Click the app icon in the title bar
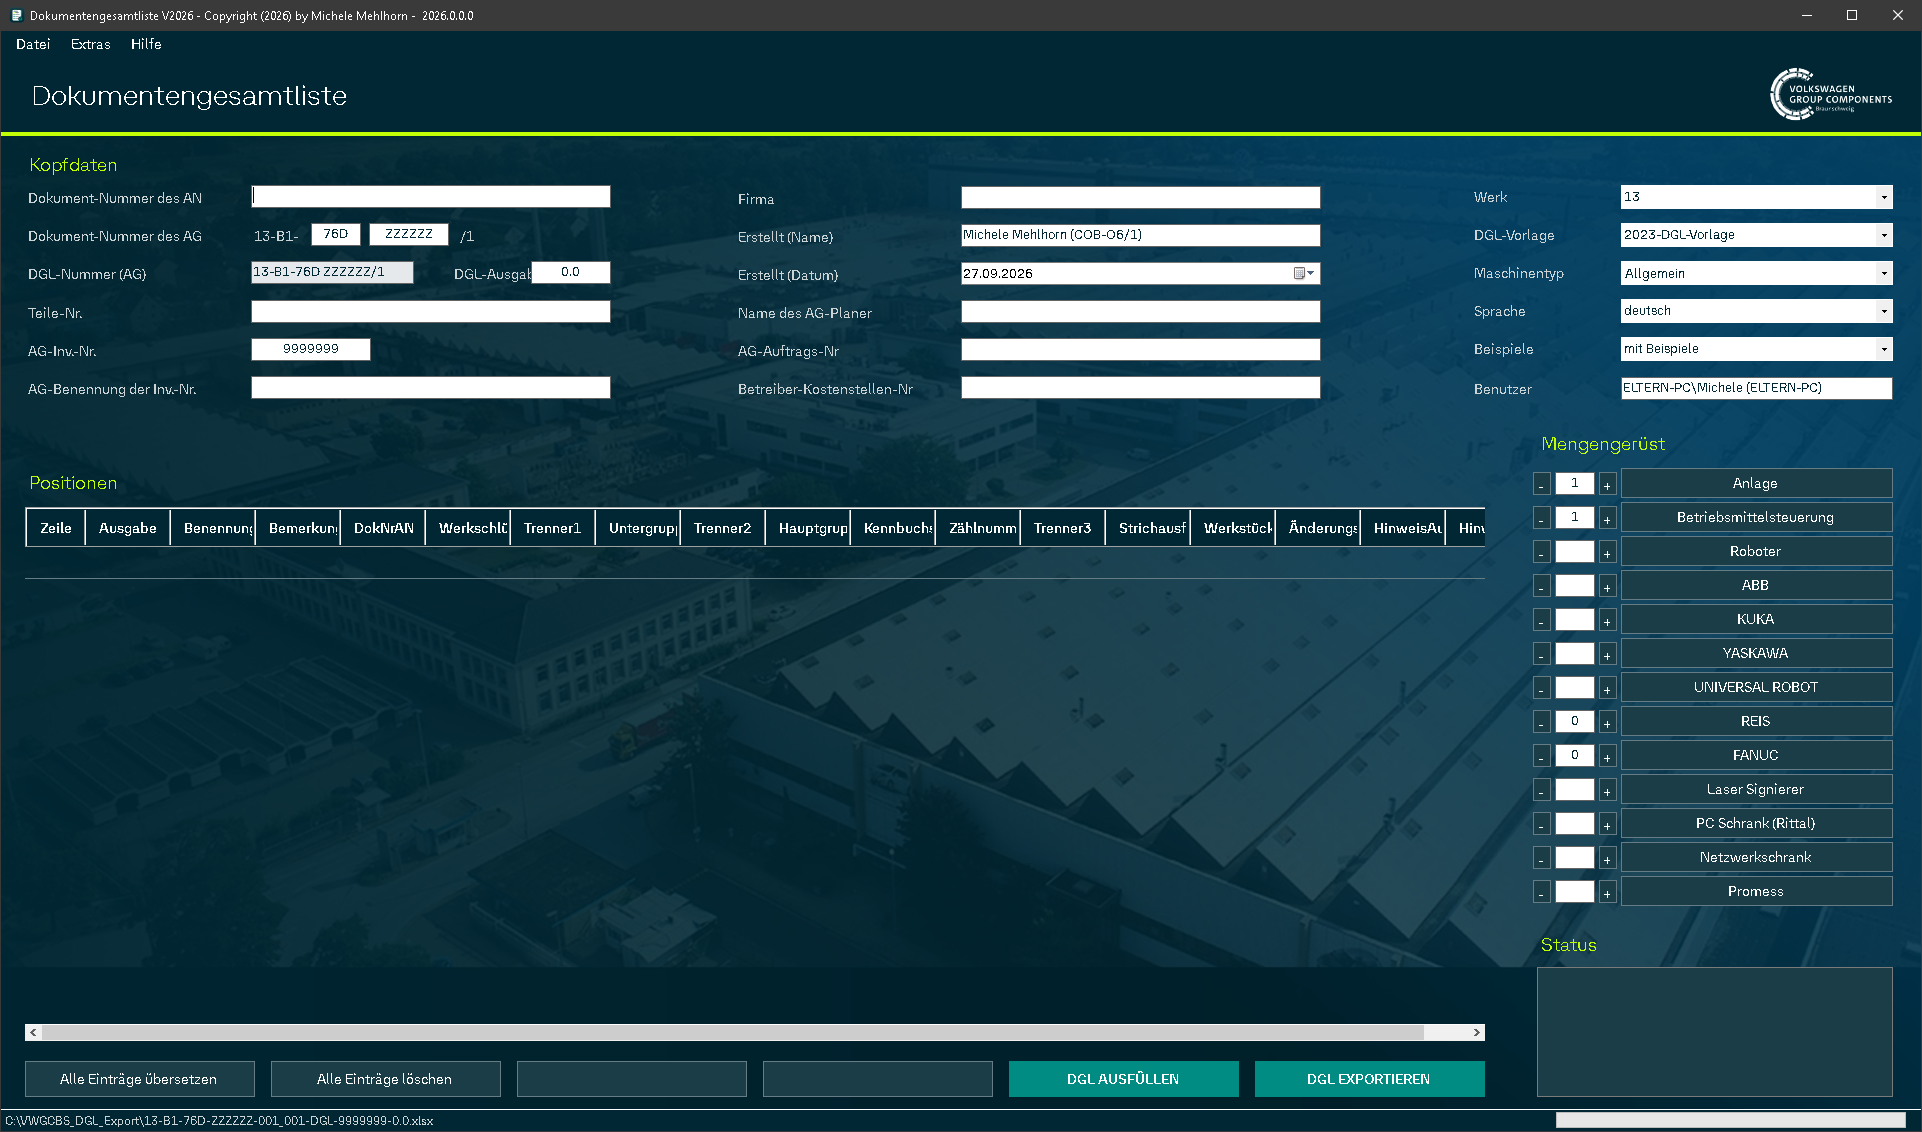The height and width of the screenshot is (1132, 1922). [16, 15]
